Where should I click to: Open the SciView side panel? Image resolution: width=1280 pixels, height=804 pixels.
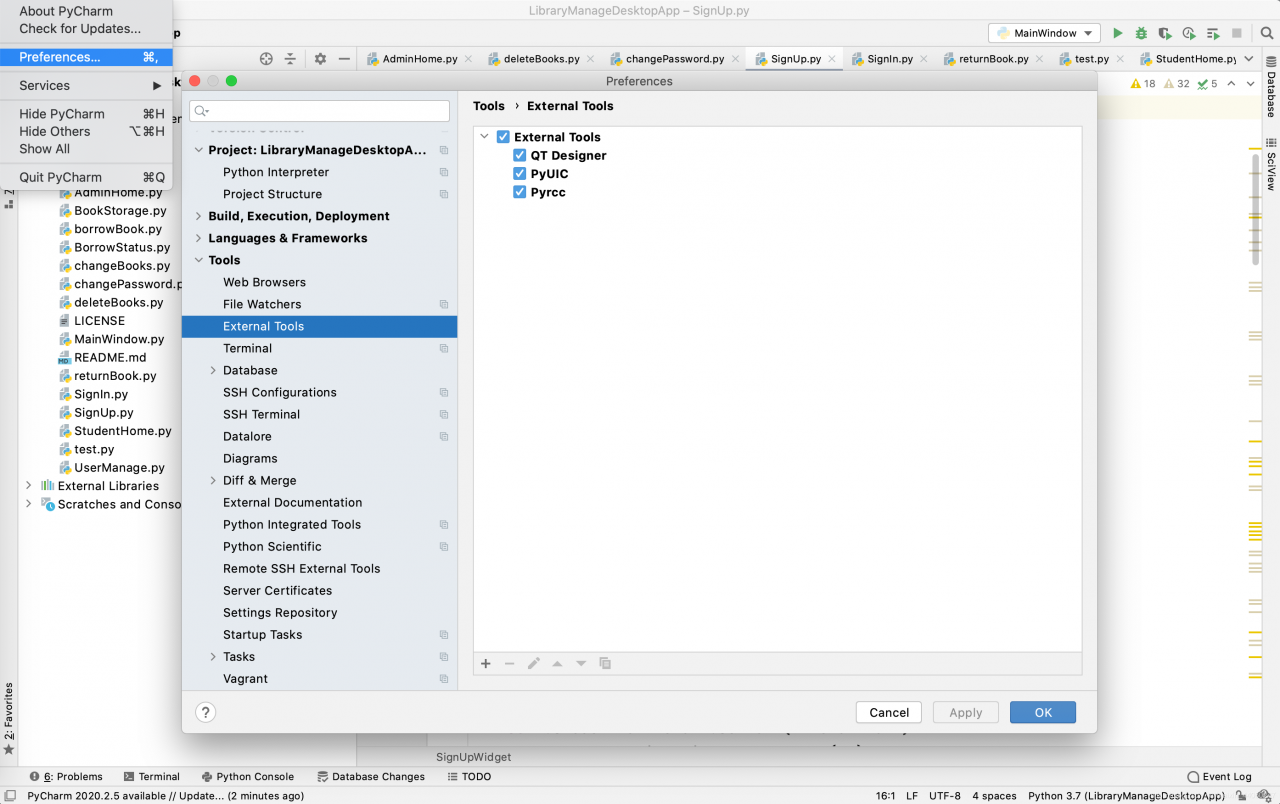(1271, 164)
